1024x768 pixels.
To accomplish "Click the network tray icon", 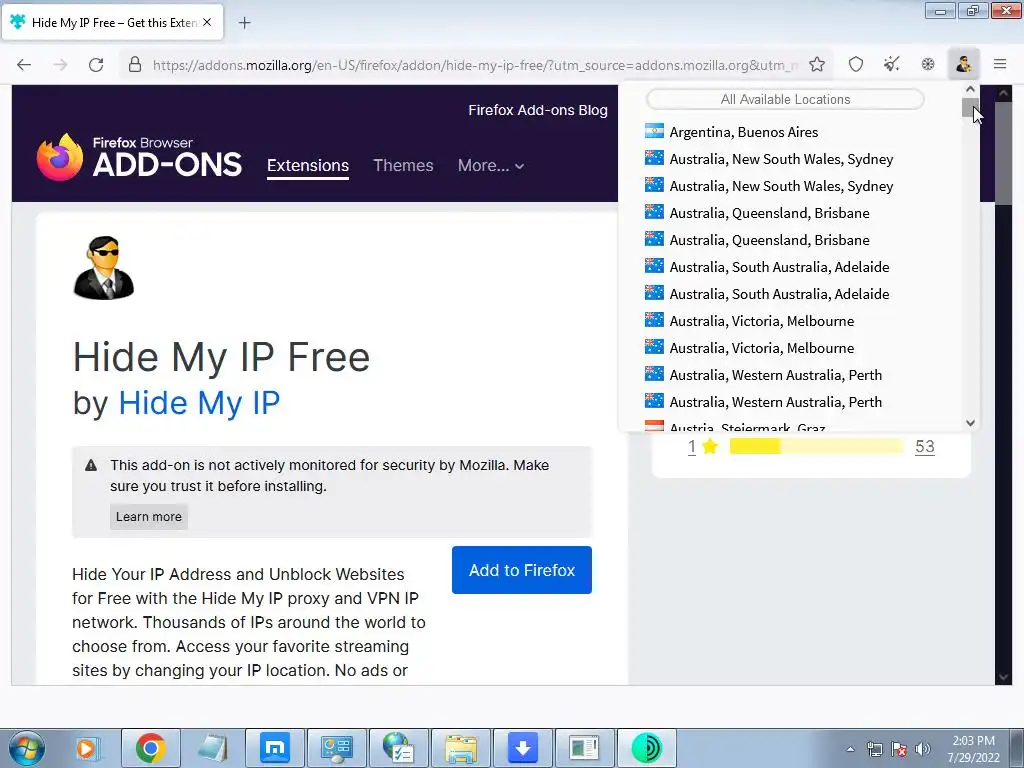I will click(874, 749).
